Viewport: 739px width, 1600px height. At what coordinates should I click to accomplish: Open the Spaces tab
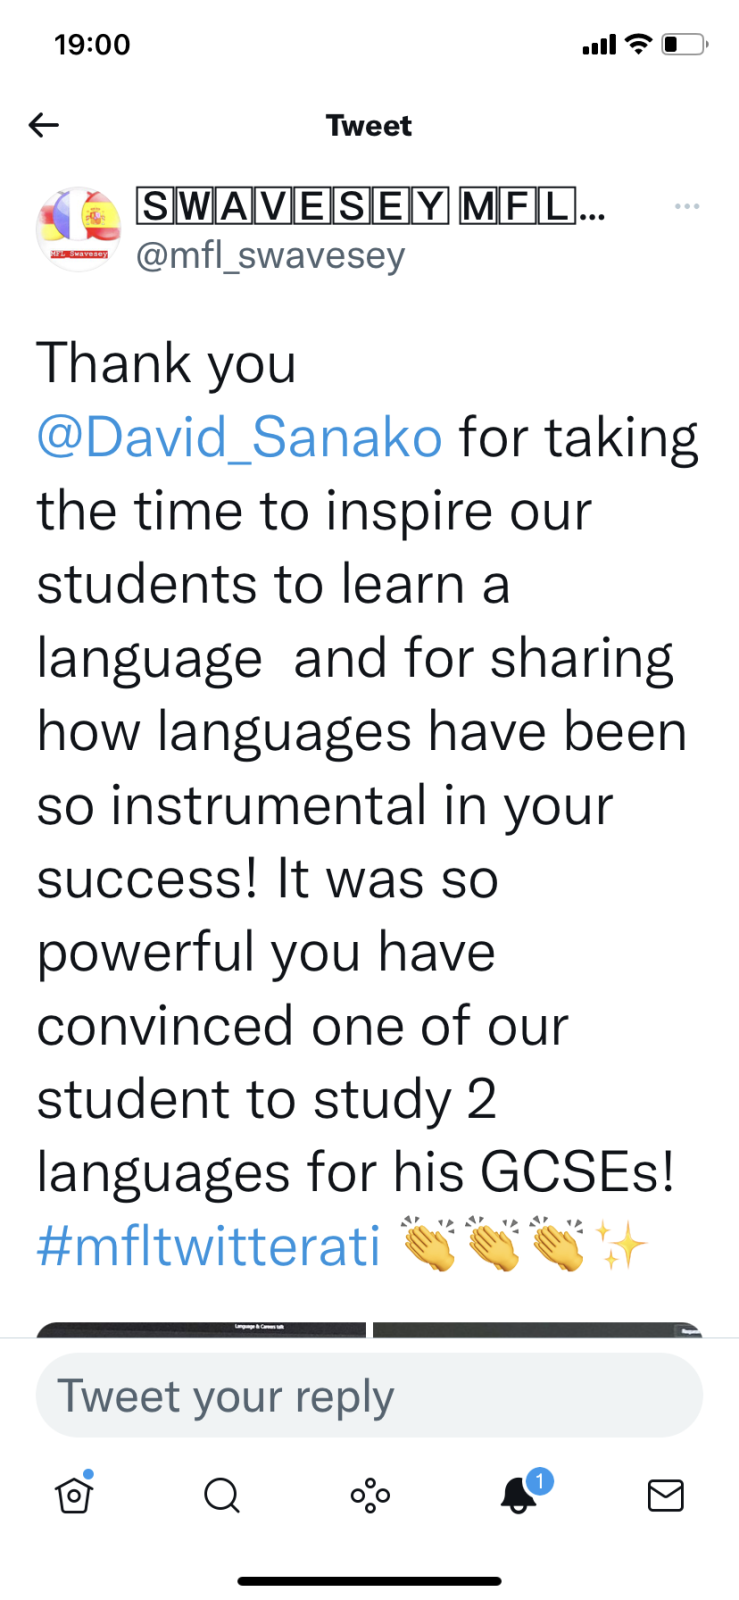tap(370, 1495)
